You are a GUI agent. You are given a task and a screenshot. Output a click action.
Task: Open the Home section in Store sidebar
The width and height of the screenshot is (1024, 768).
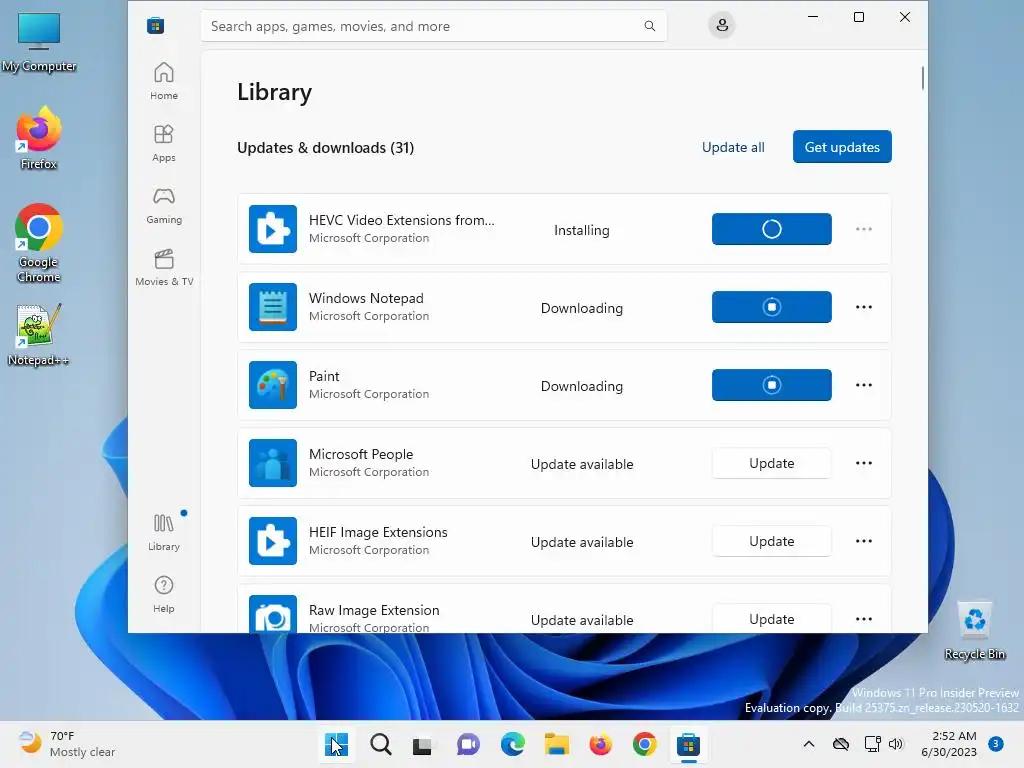(163, 81)
